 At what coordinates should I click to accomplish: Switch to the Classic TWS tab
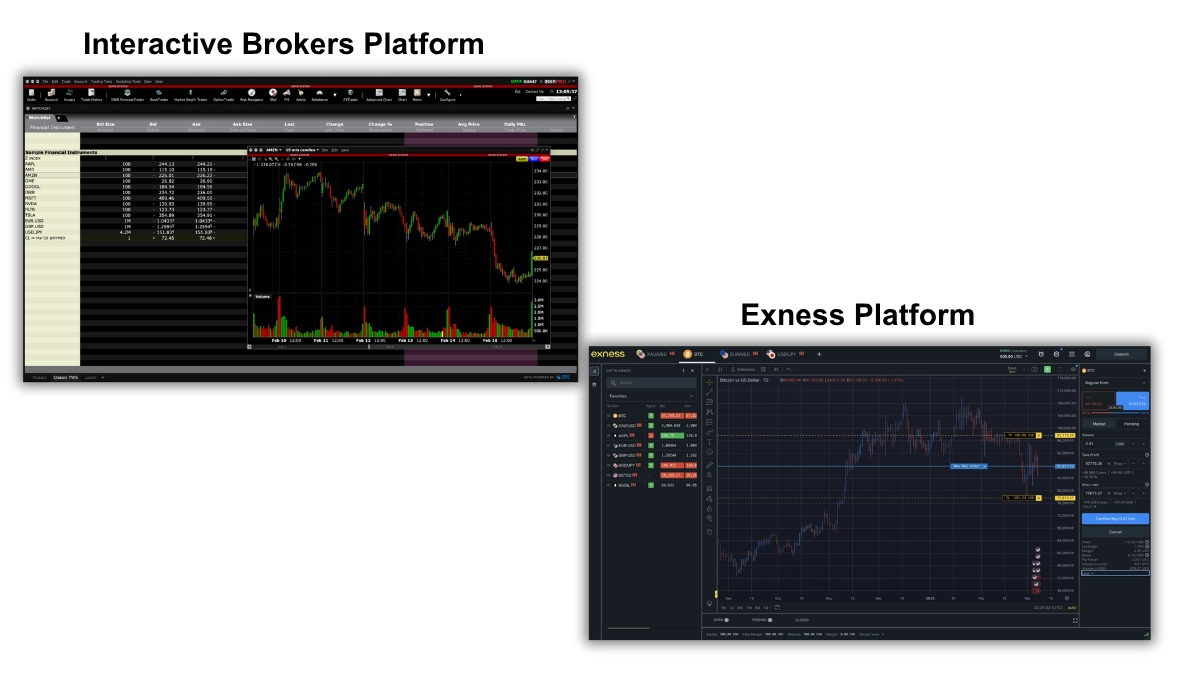coord(67,377)
